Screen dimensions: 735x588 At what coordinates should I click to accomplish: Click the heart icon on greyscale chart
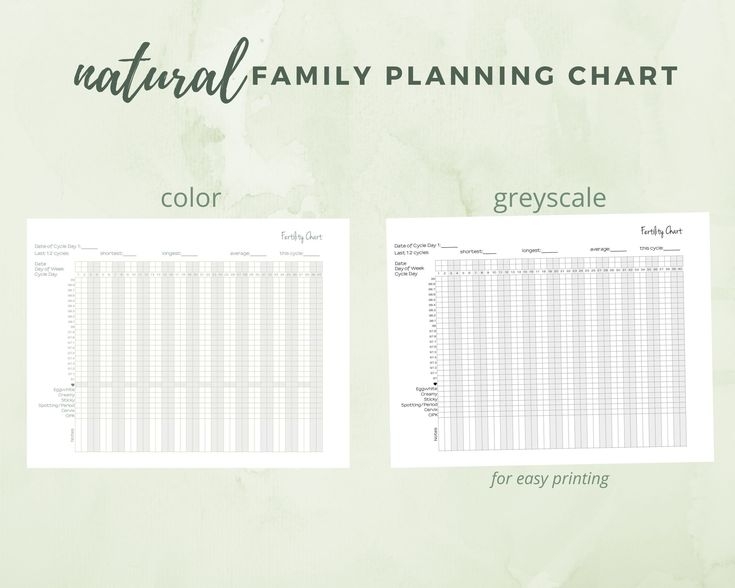tap(435, 383)
